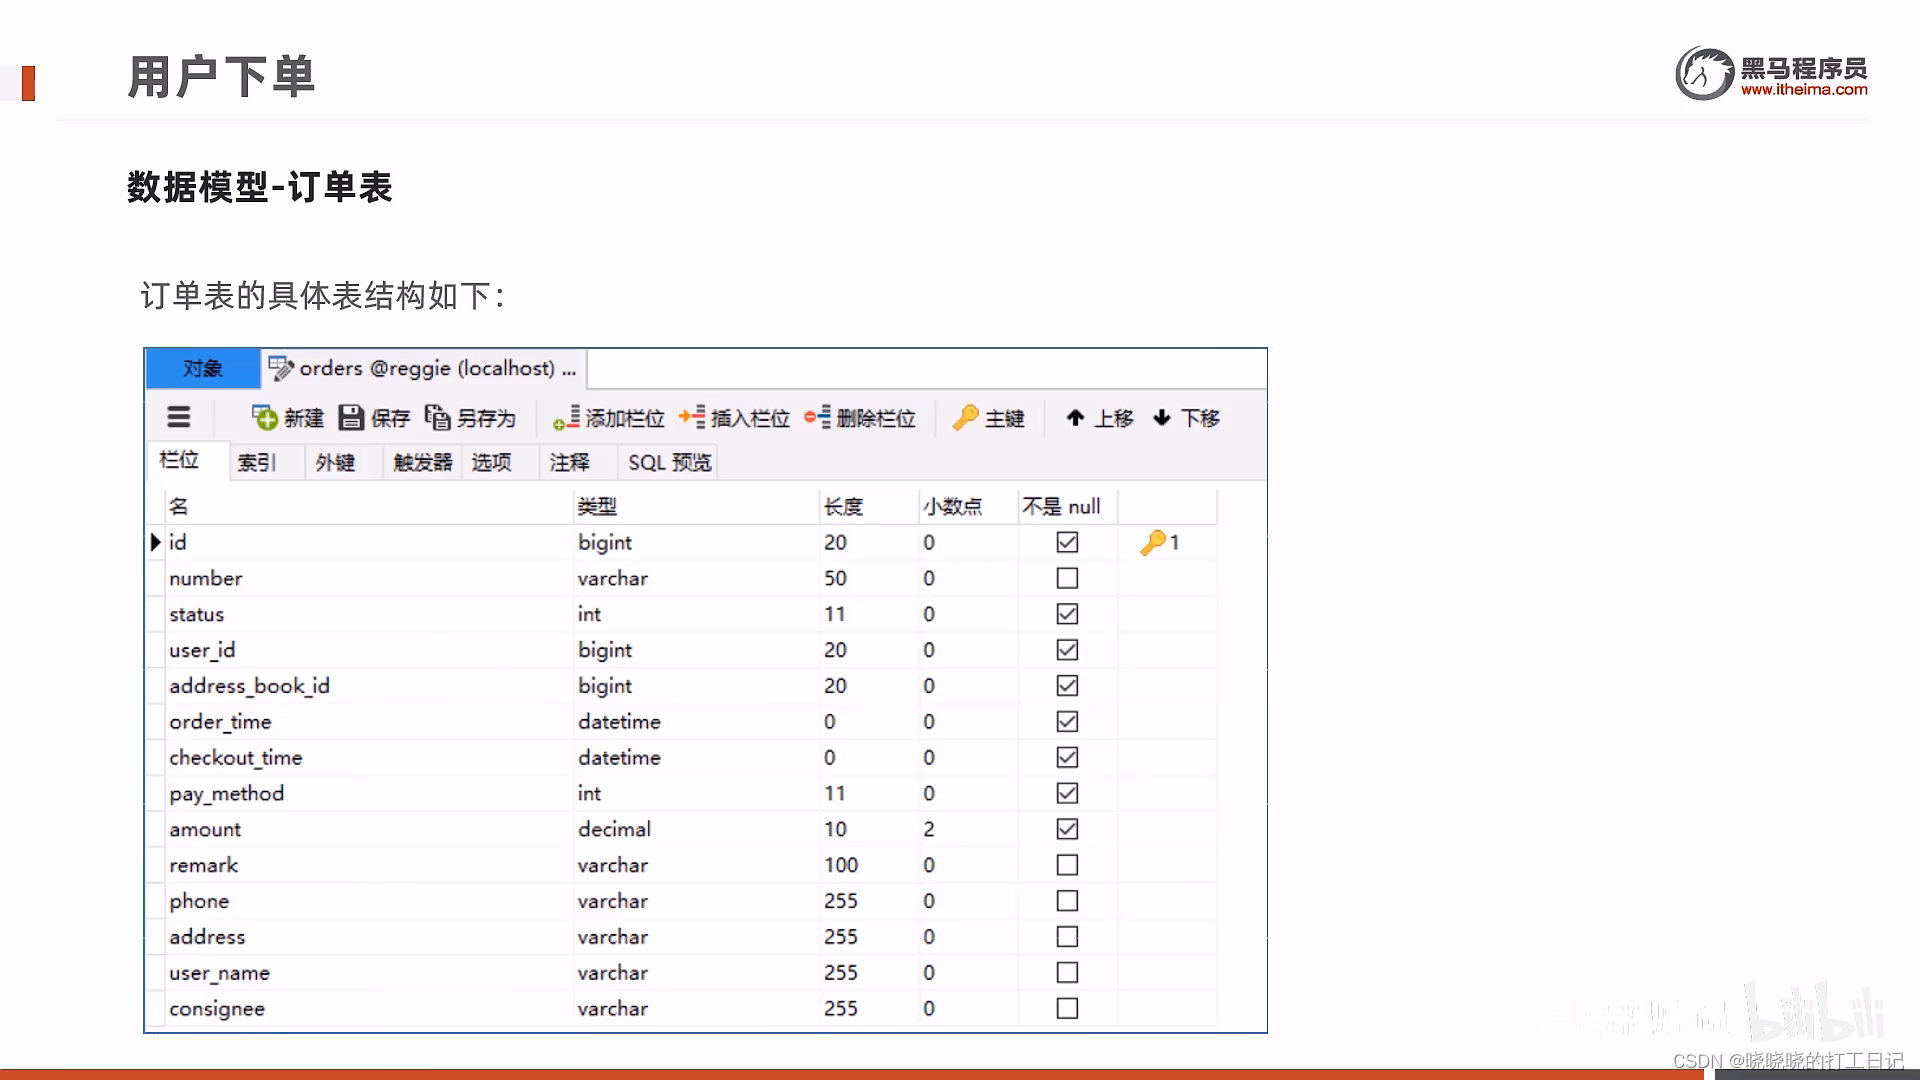Select the checkout_time field name cell
Viewport: 1920px width, 1080px height.
369,757
